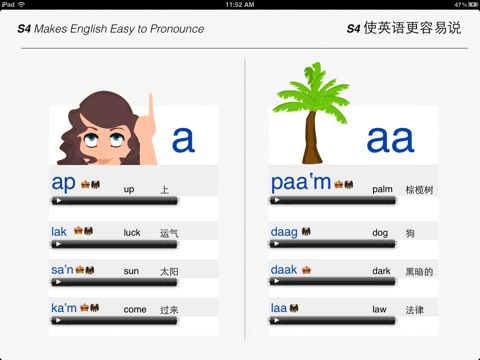The width and height of the screenshot is (480, 360).
Task: Play the audio for 'lak'
Action: tap(59, 244)
